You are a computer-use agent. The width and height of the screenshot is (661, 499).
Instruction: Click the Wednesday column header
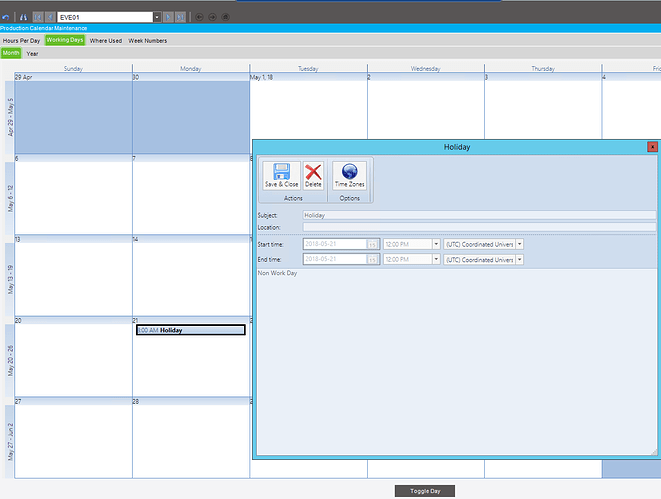(x=425, y=68)
